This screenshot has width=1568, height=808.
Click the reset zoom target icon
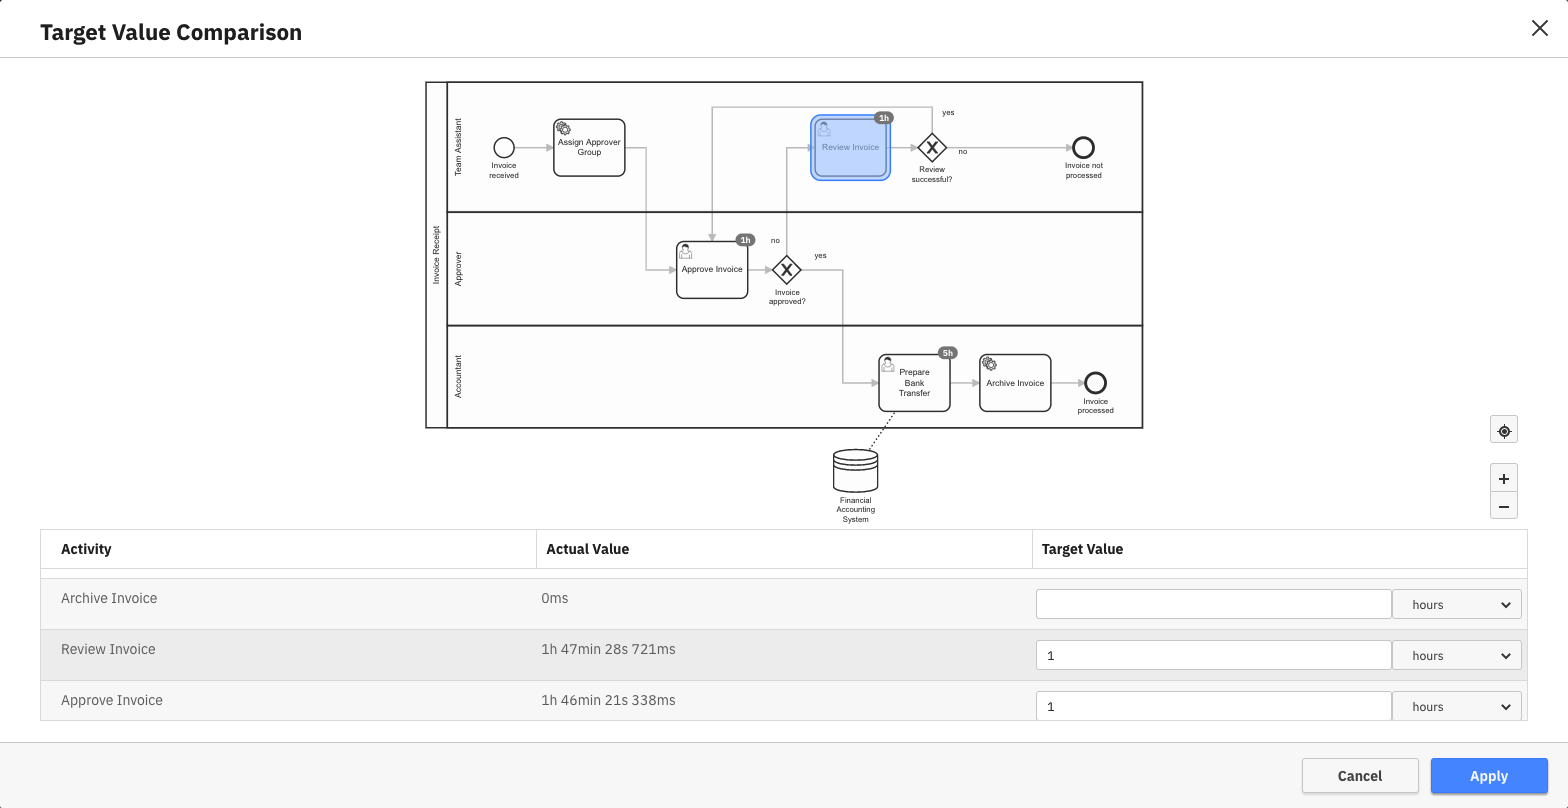click(1503, 431)
